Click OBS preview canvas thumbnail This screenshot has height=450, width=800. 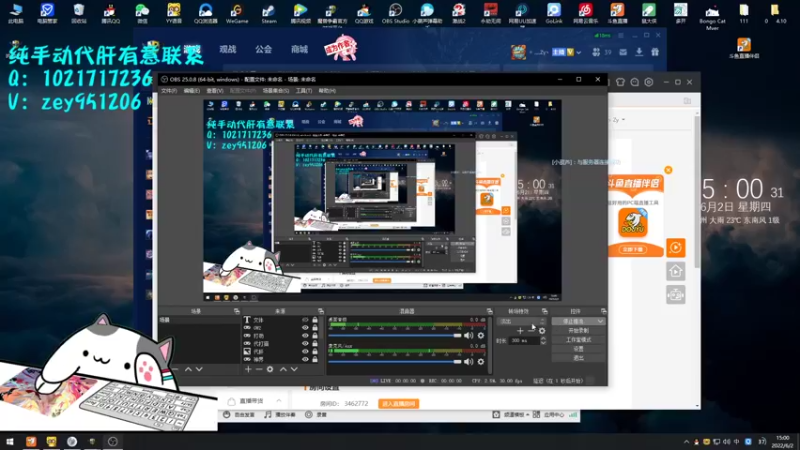coord(382,200)
